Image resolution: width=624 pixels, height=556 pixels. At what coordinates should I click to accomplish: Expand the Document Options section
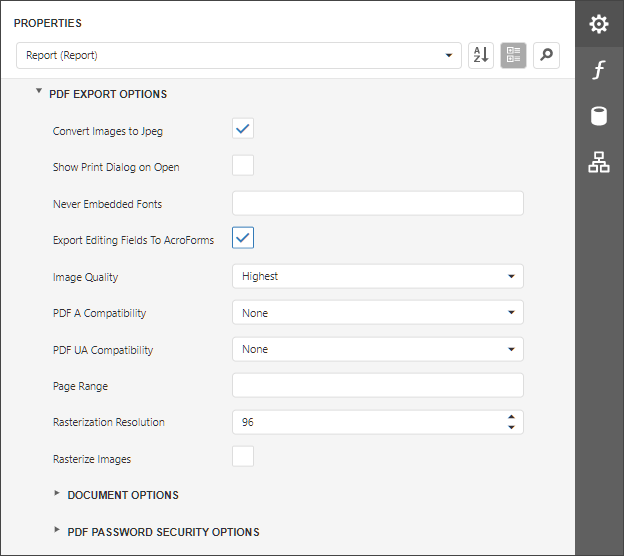click(x=57, y=493)
